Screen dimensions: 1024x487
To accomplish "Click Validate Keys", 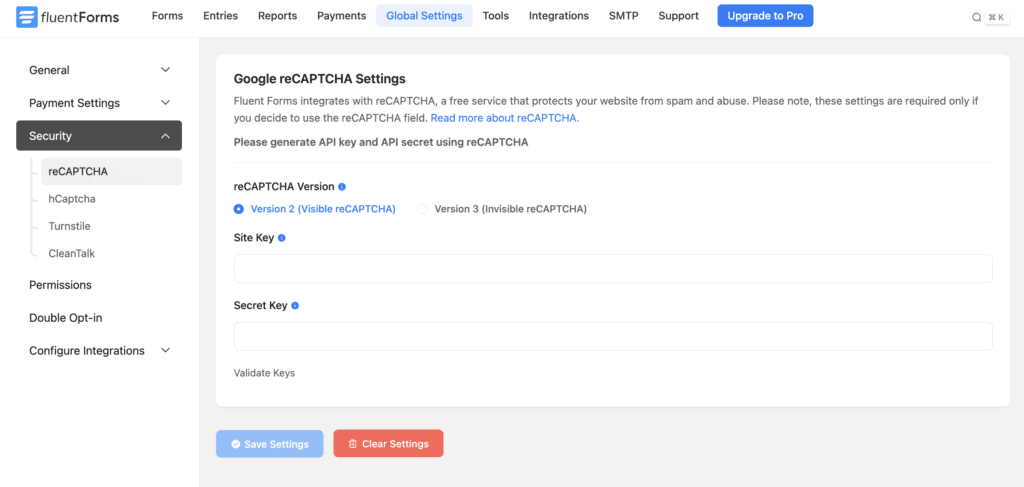I will click(264, 373).
